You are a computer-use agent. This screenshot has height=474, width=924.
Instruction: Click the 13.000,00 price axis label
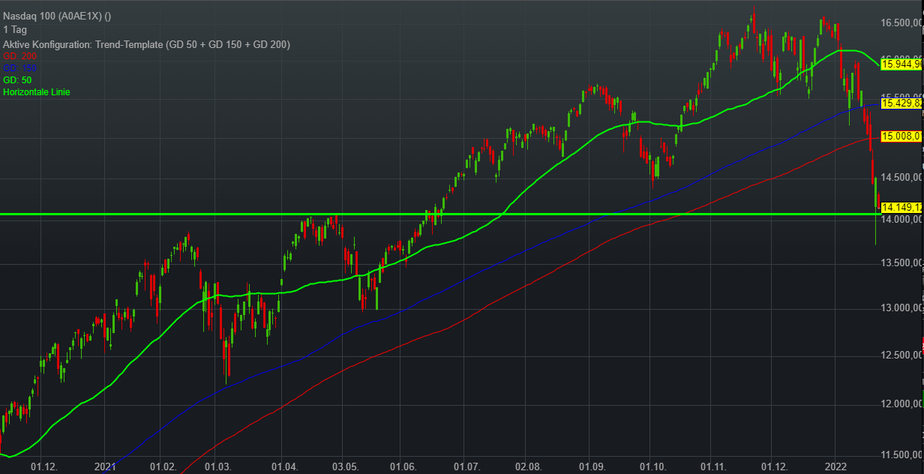click(902, 308)
